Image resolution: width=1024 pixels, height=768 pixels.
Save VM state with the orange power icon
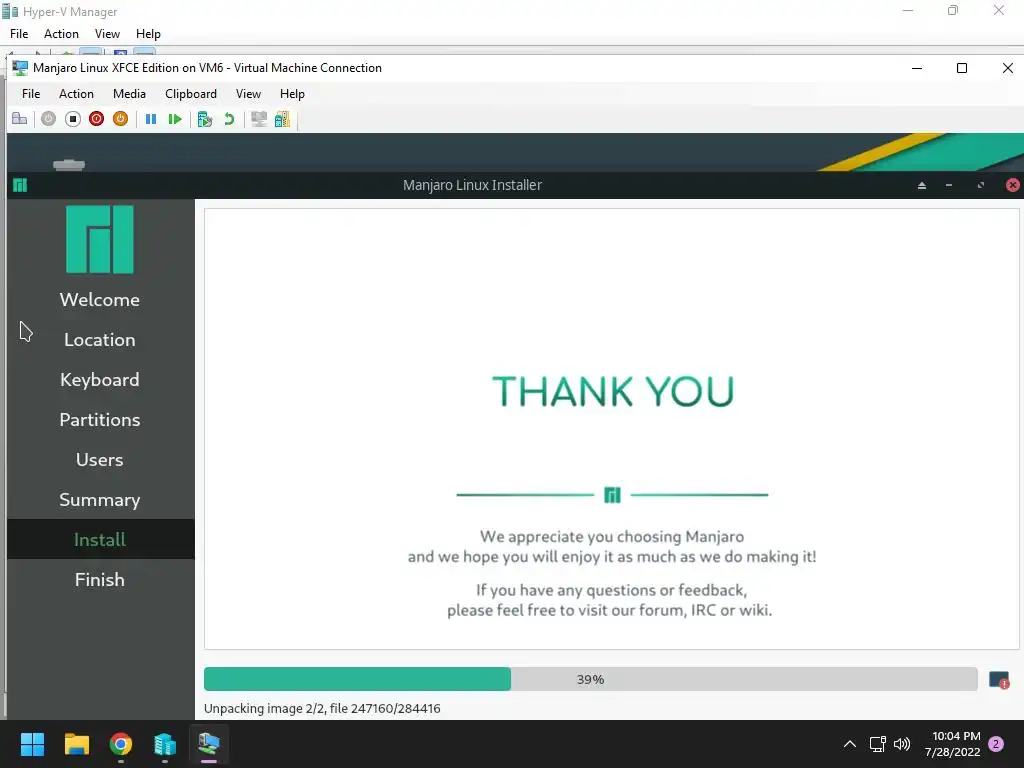tap(120, 119)
